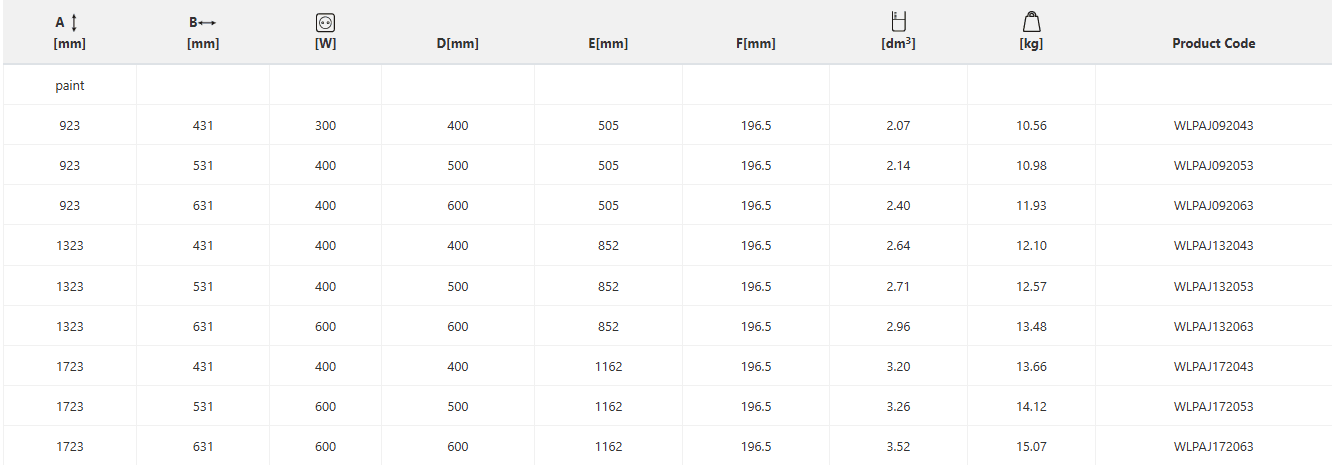Click the vertical height arrow icon beside A

click(x=74, y=22)
